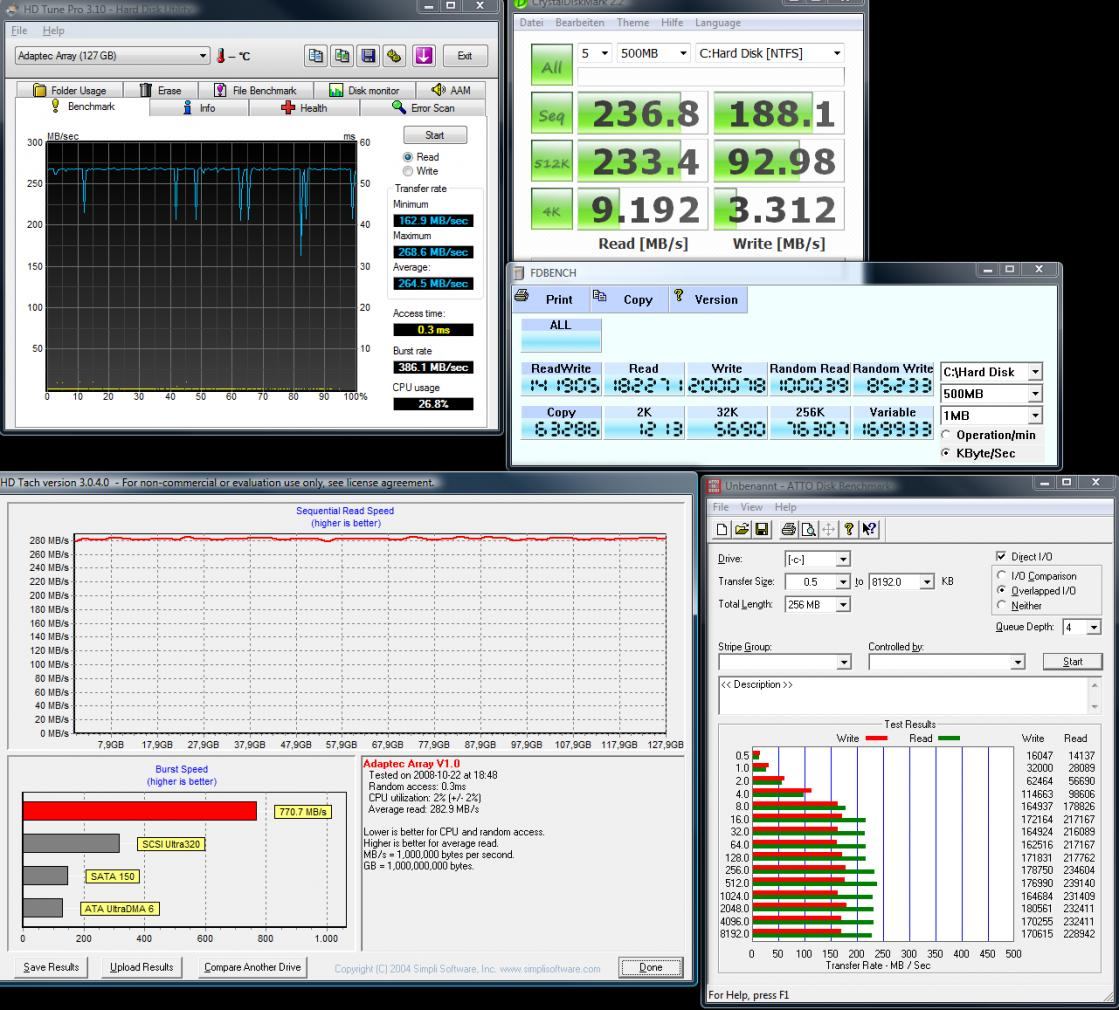Select the Read radio button in HD Tune

click(407, 157)
